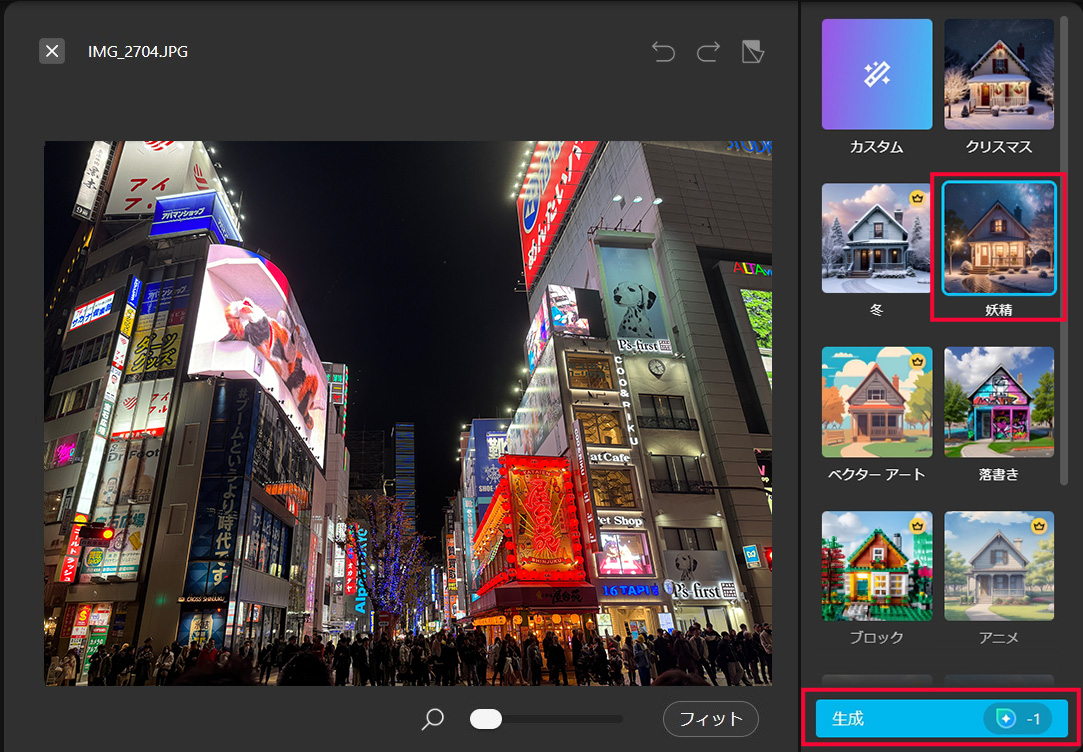Apply the 落書き style thumbnail

click(999, 402)
